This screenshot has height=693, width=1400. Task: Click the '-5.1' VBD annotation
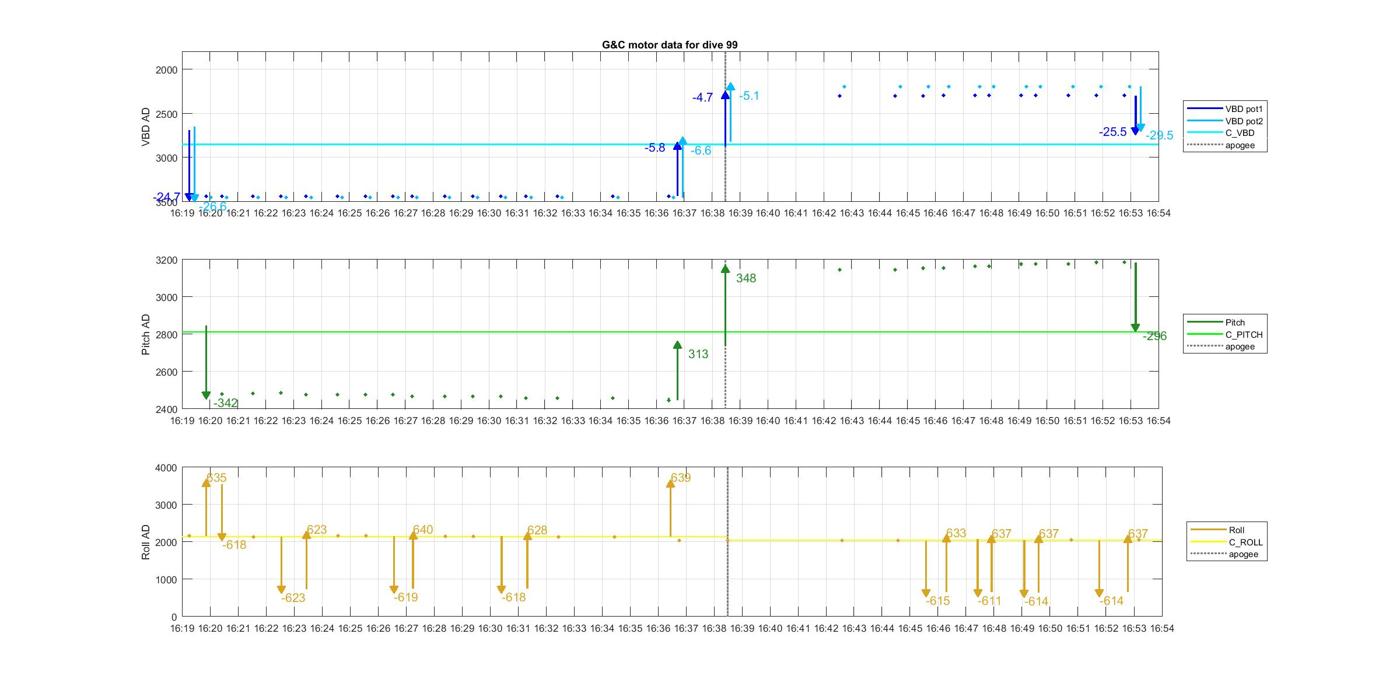pos(749,96)
